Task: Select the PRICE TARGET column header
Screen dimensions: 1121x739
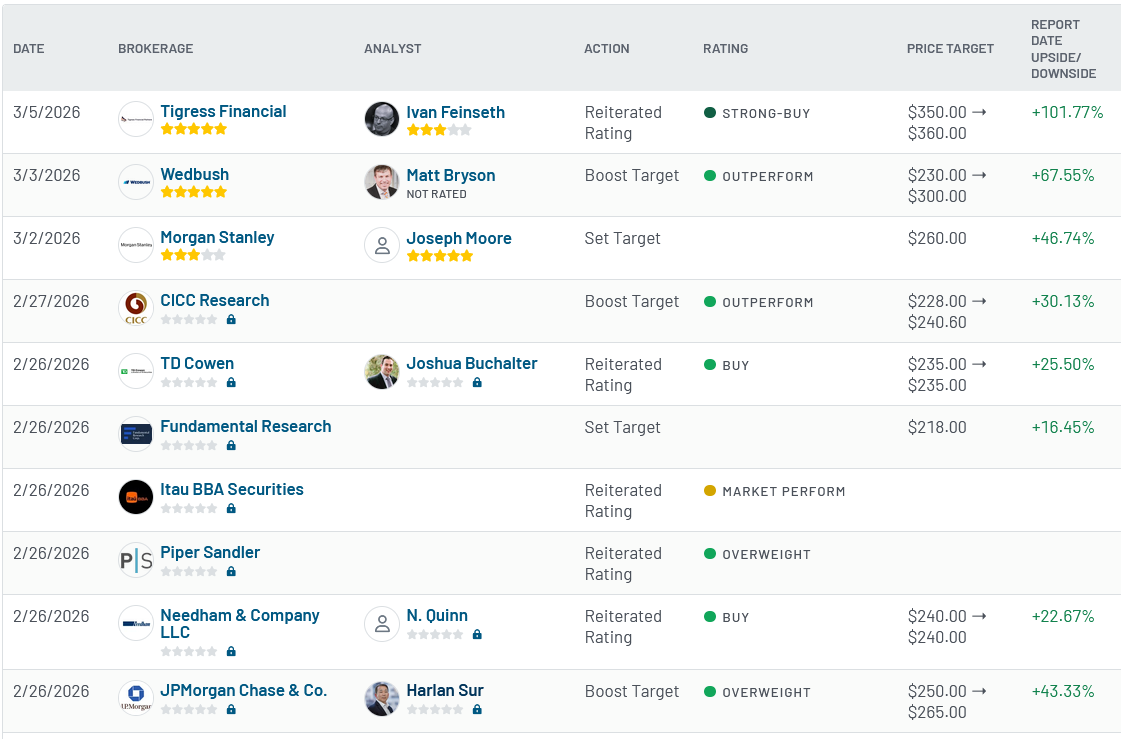Action: pos(950,49)
